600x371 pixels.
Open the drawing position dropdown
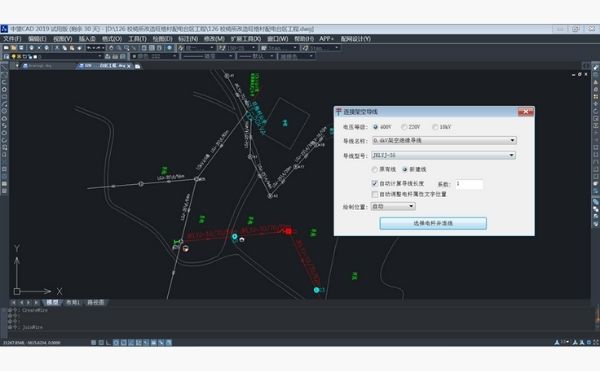(393, 207)
